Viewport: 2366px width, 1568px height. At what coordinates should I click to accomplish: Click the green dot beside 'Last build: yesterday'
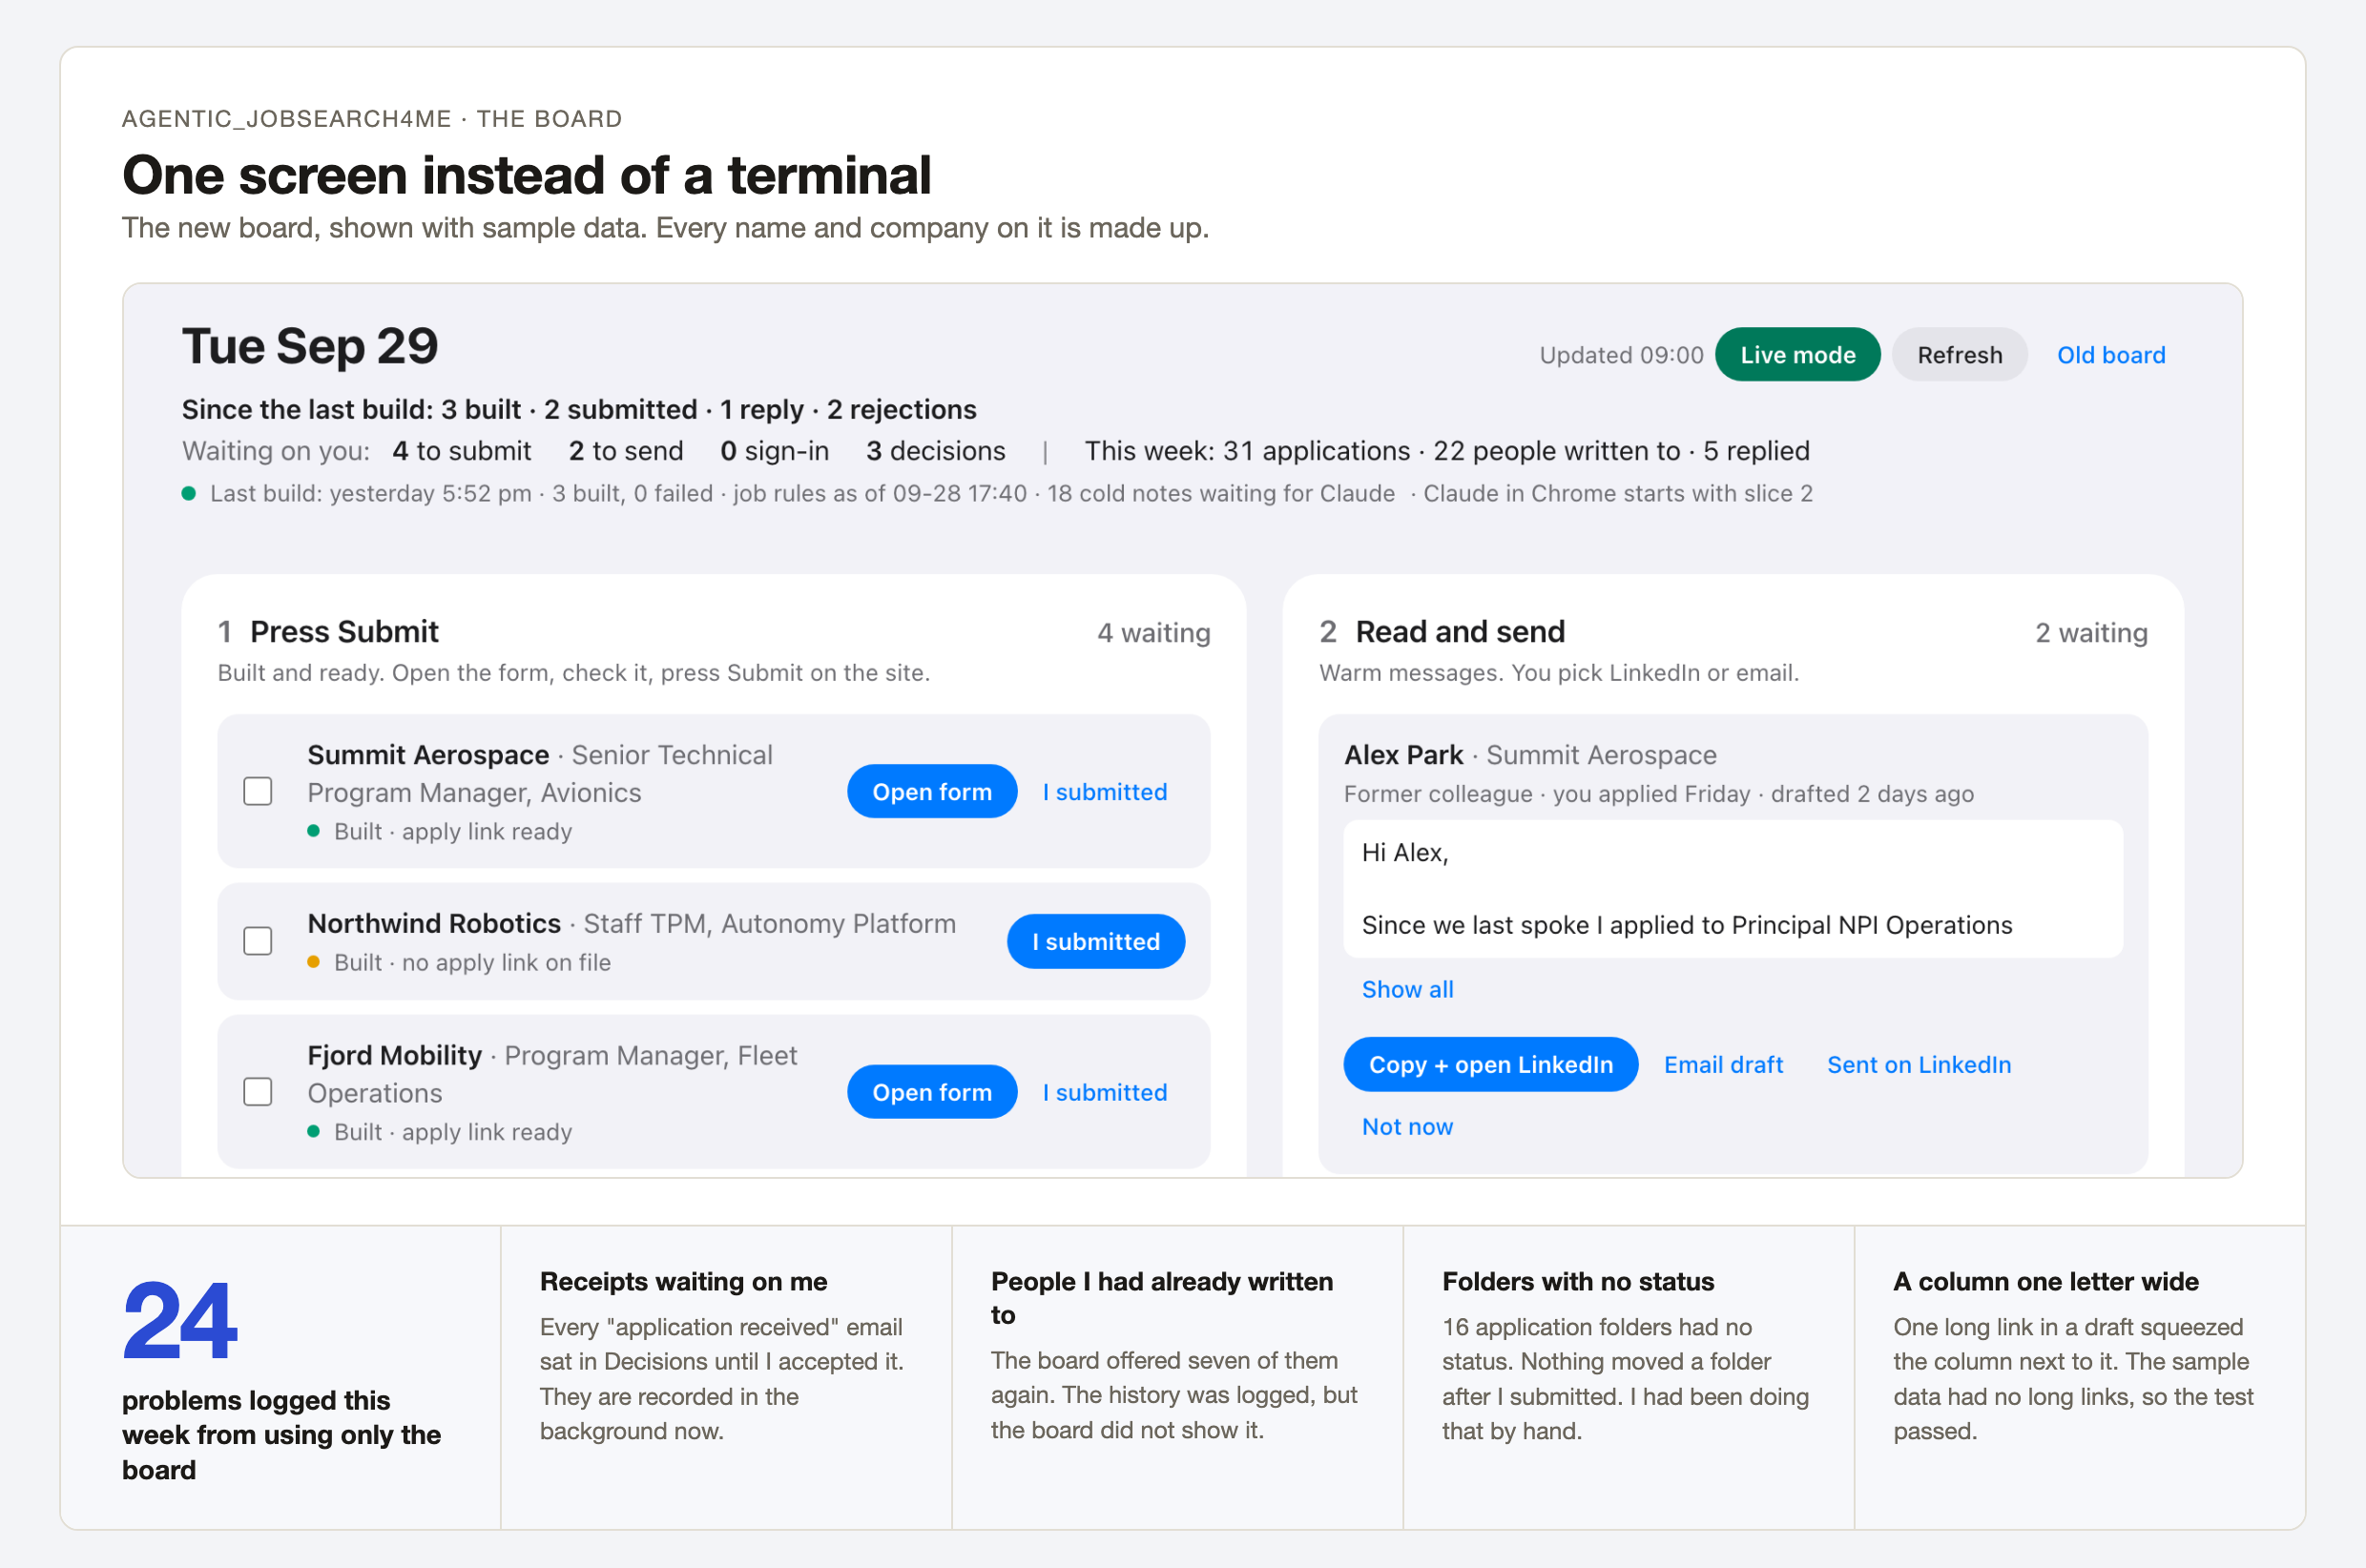coord(188,493)
